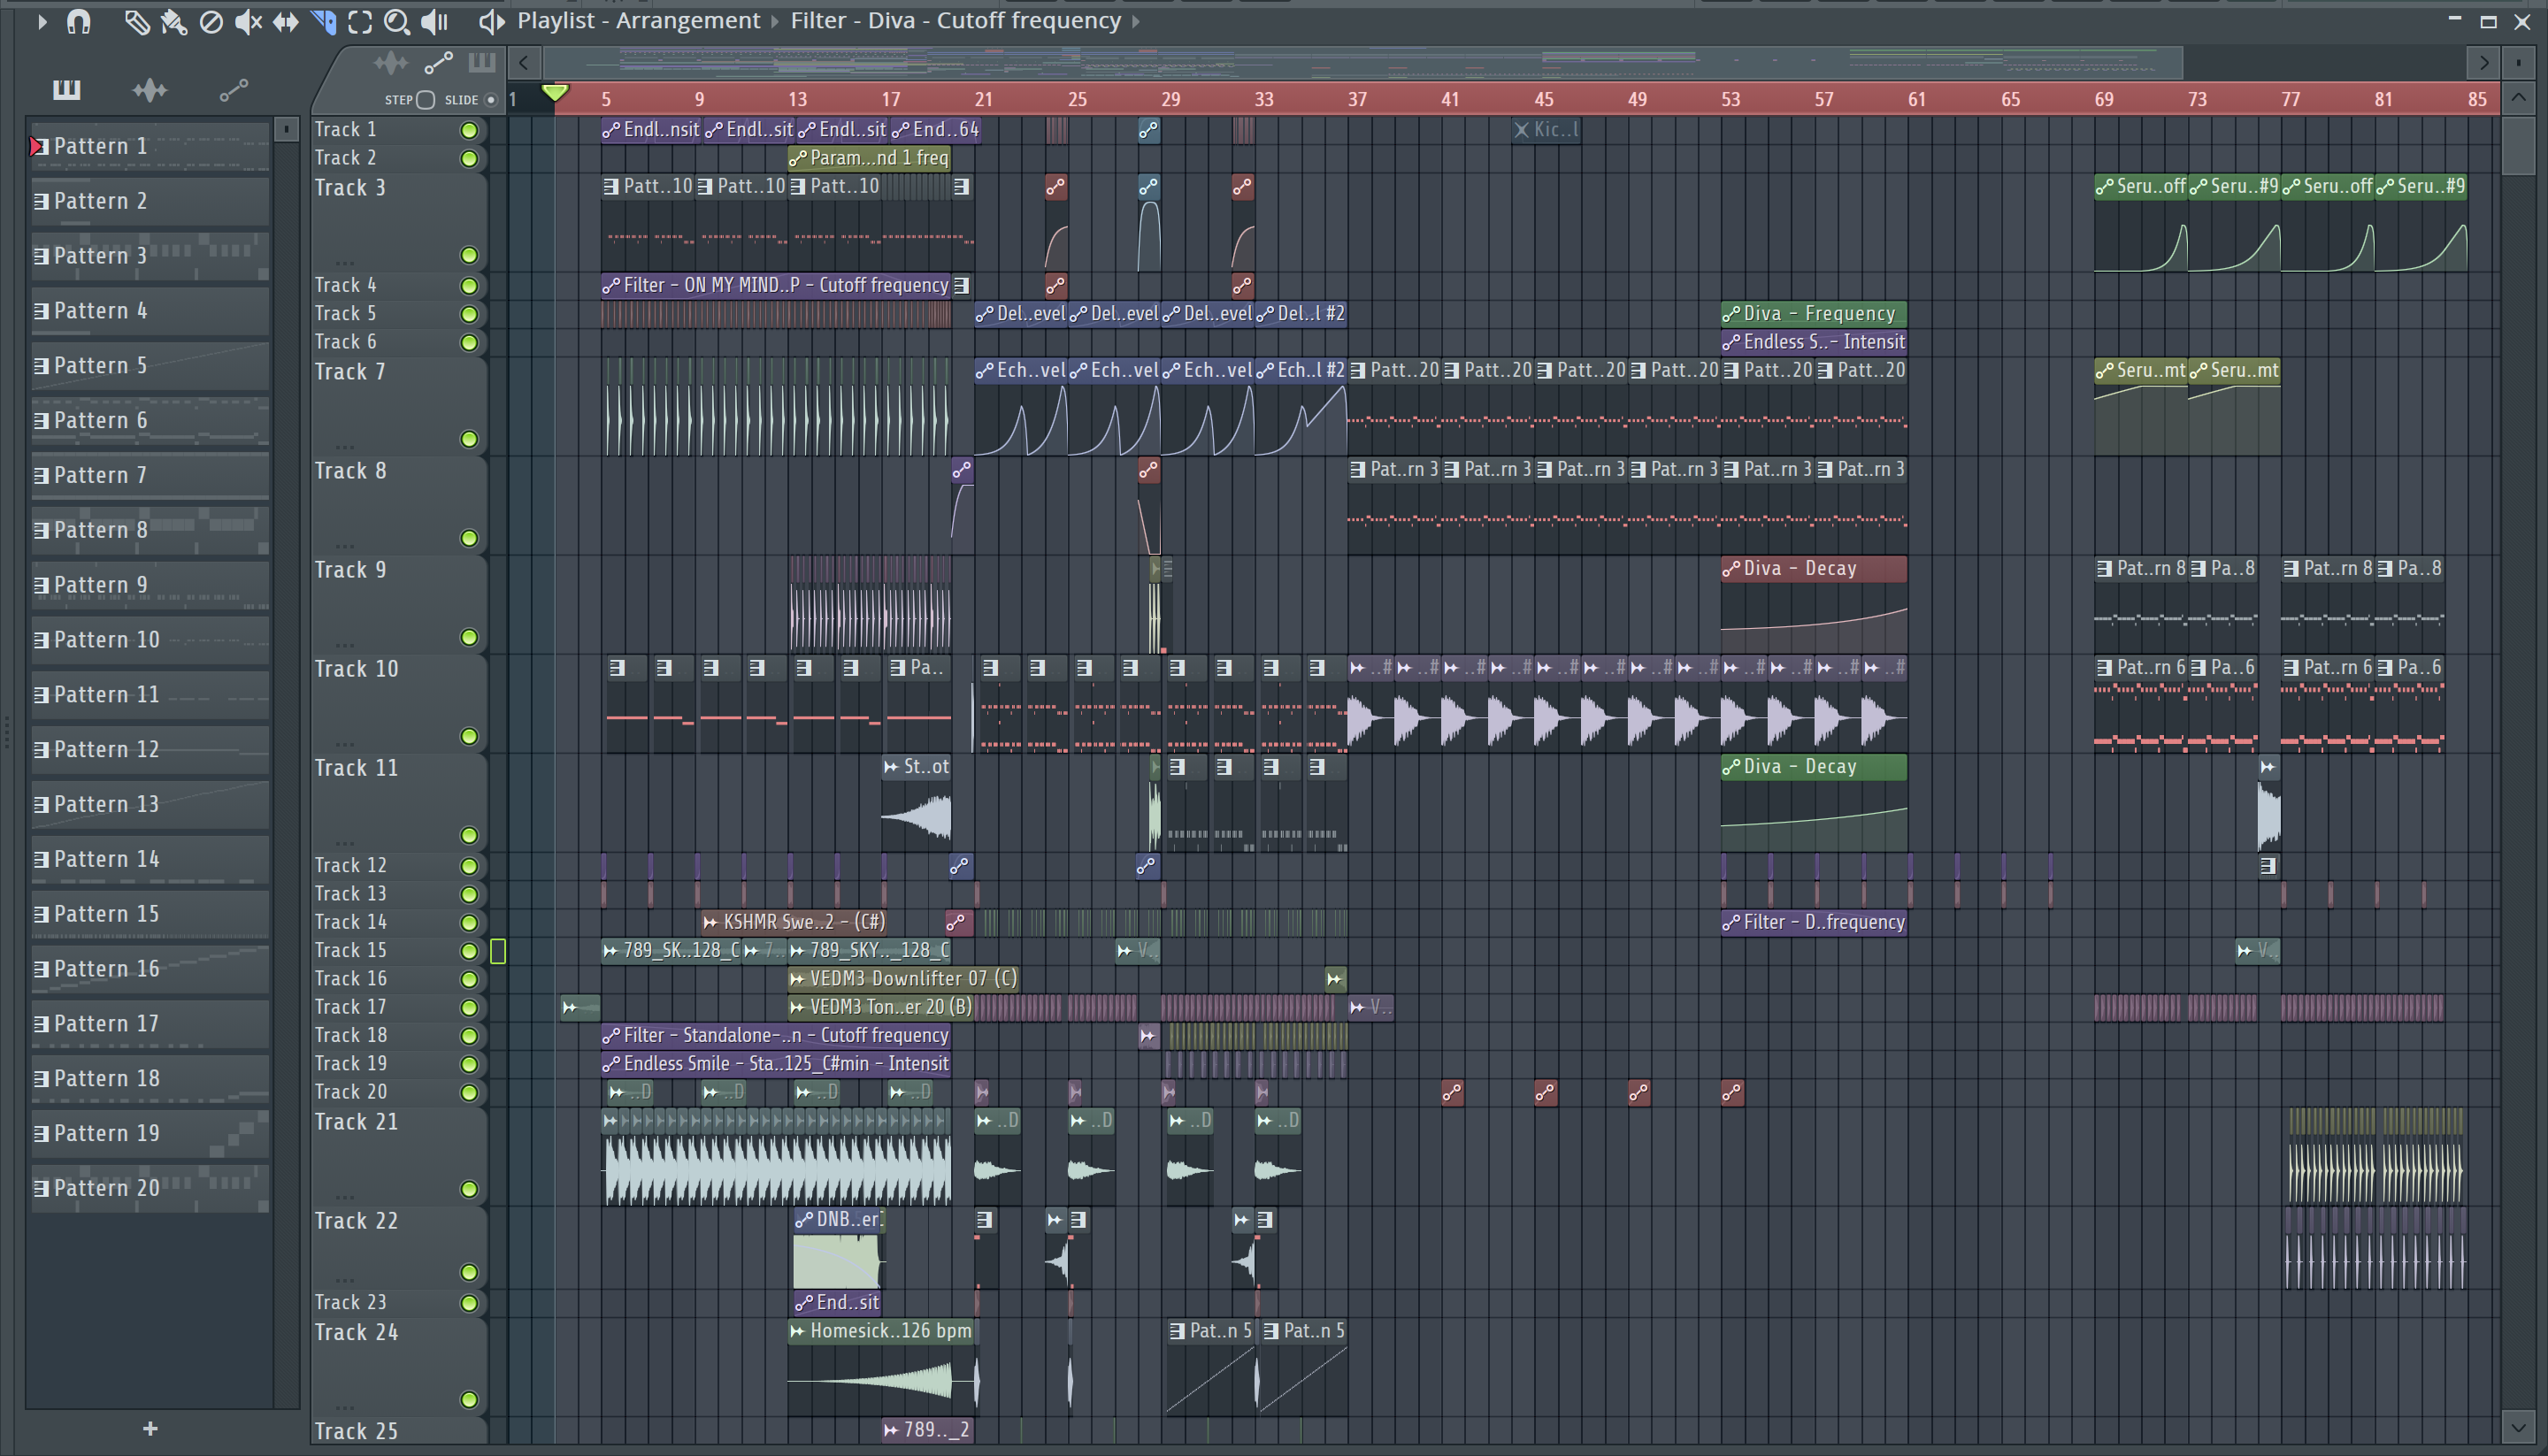
Task: Focus audio clips in playlist header
Action: [390, 64]
